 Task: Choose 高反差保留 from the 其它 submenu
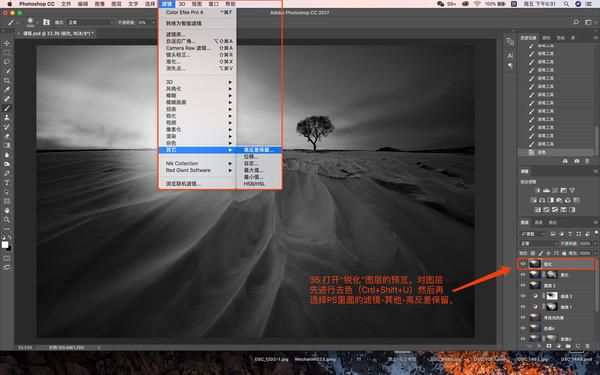tap(259, 150)
